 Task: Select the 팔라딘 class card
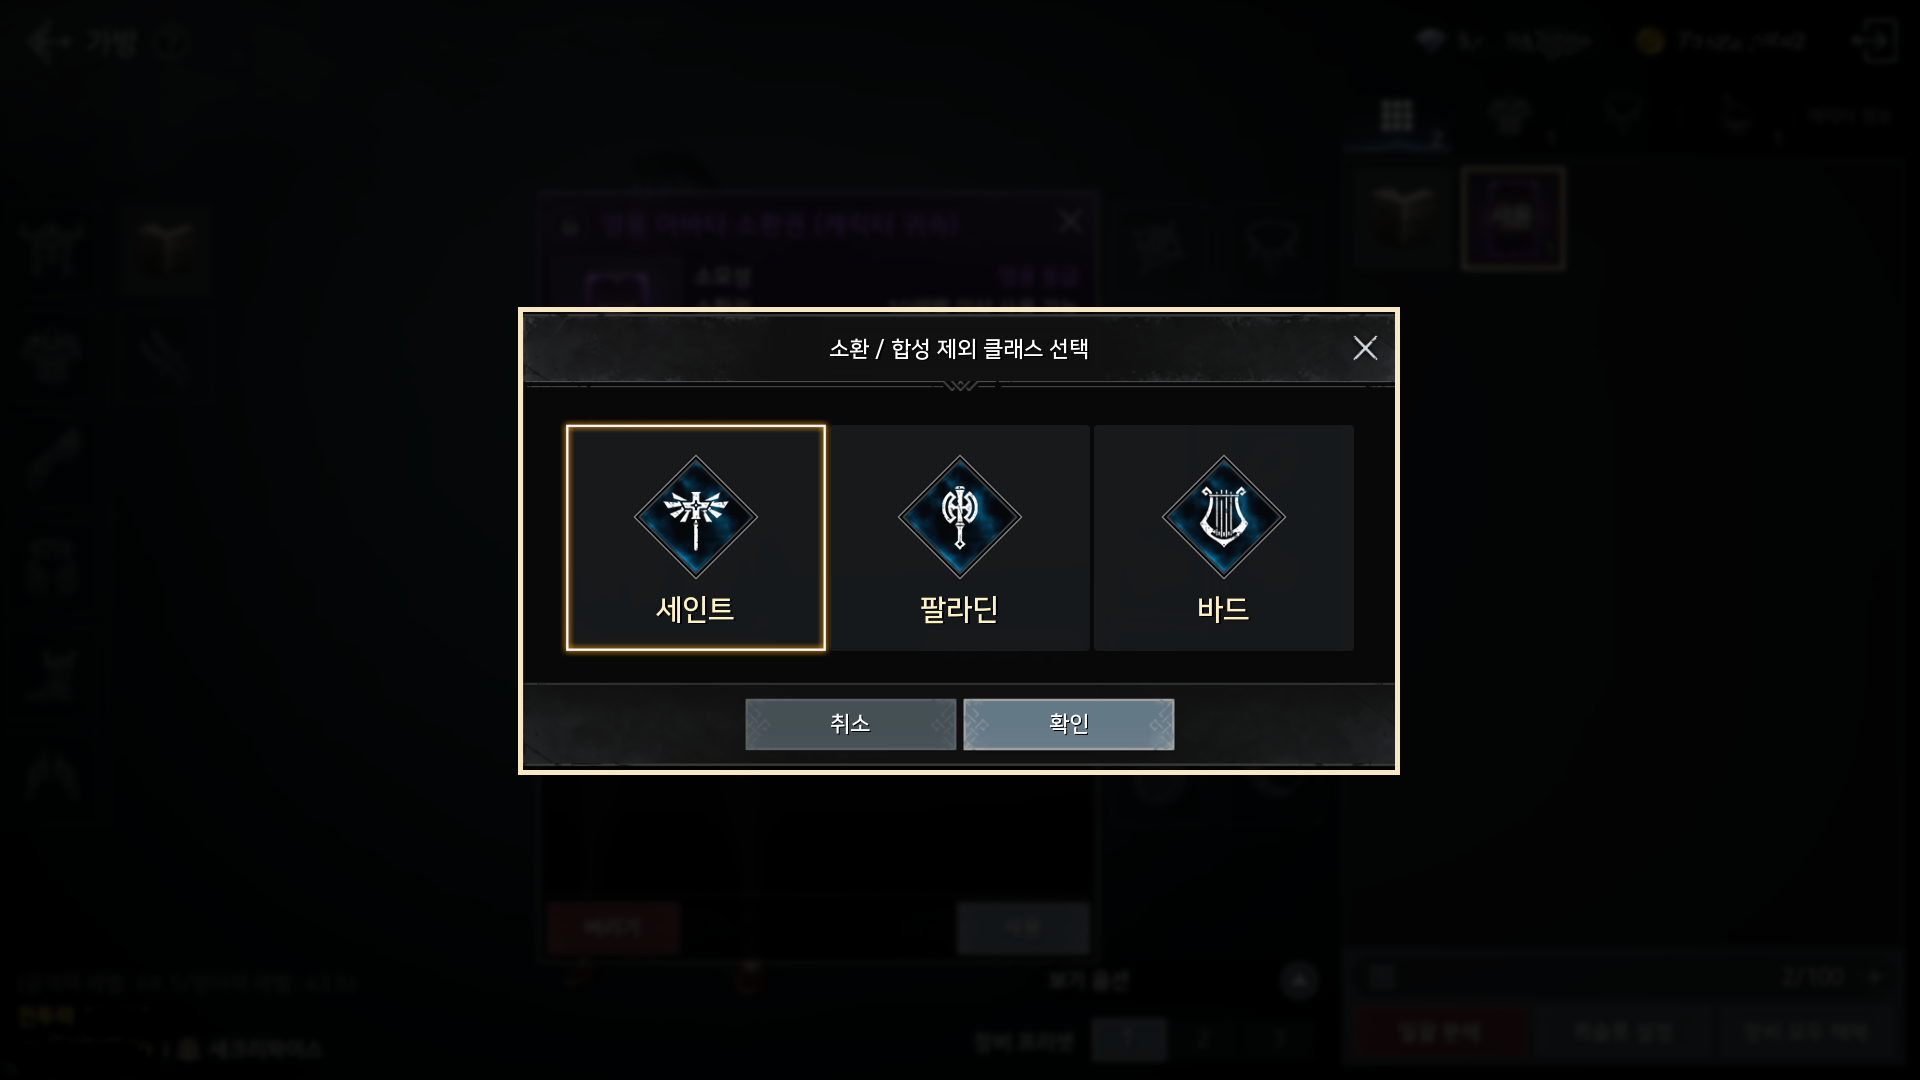pyautogui.click(x=959, y=538)
